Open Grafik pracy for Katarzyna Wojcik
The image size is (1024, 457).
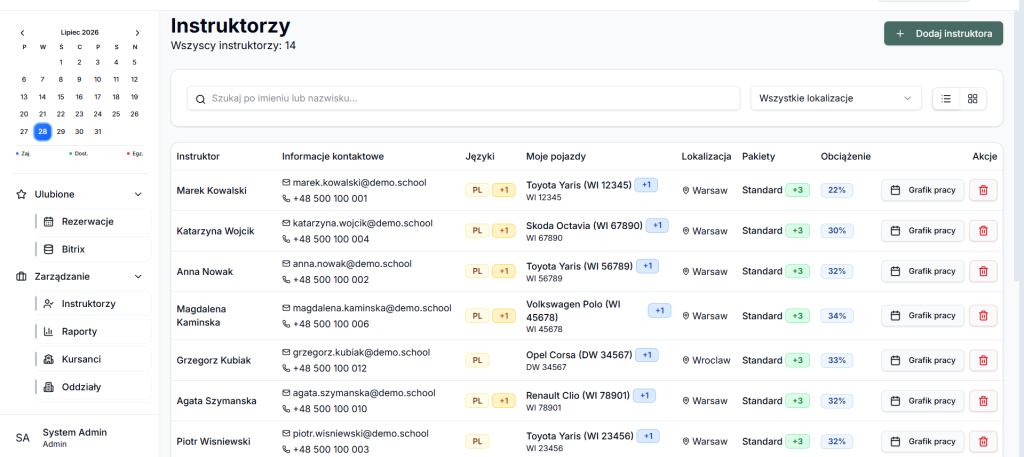coord(922,230)
